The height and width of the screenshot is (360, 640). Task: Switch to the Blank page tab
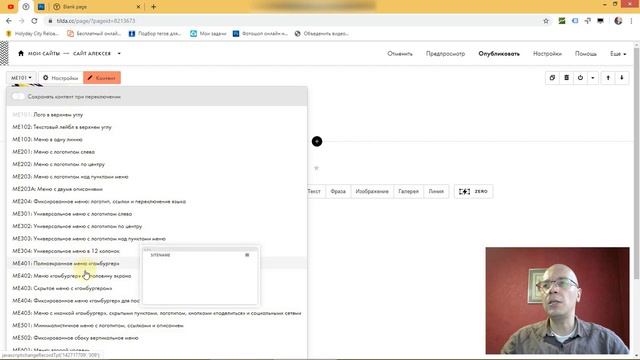tap(96, 7)
